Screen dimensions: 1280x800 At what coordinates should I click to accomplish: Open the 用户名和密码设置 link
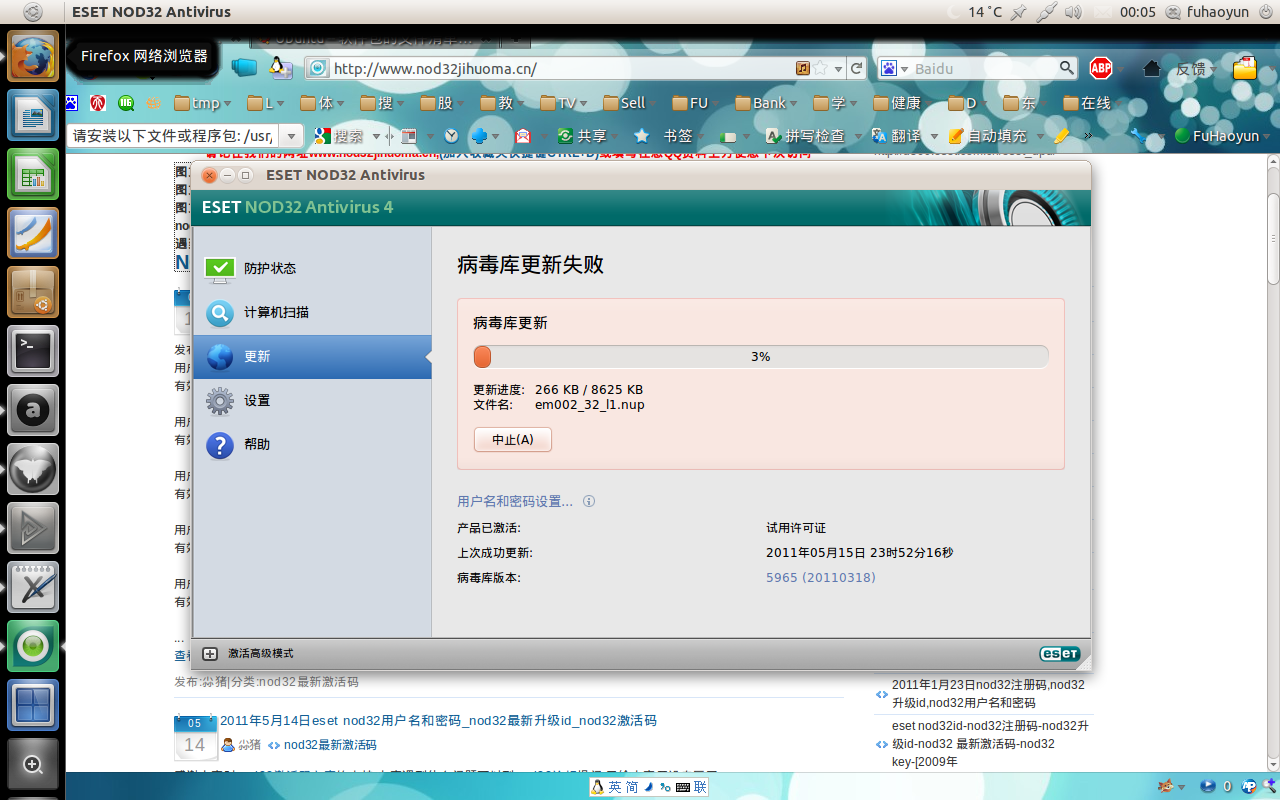pos(515,501)
